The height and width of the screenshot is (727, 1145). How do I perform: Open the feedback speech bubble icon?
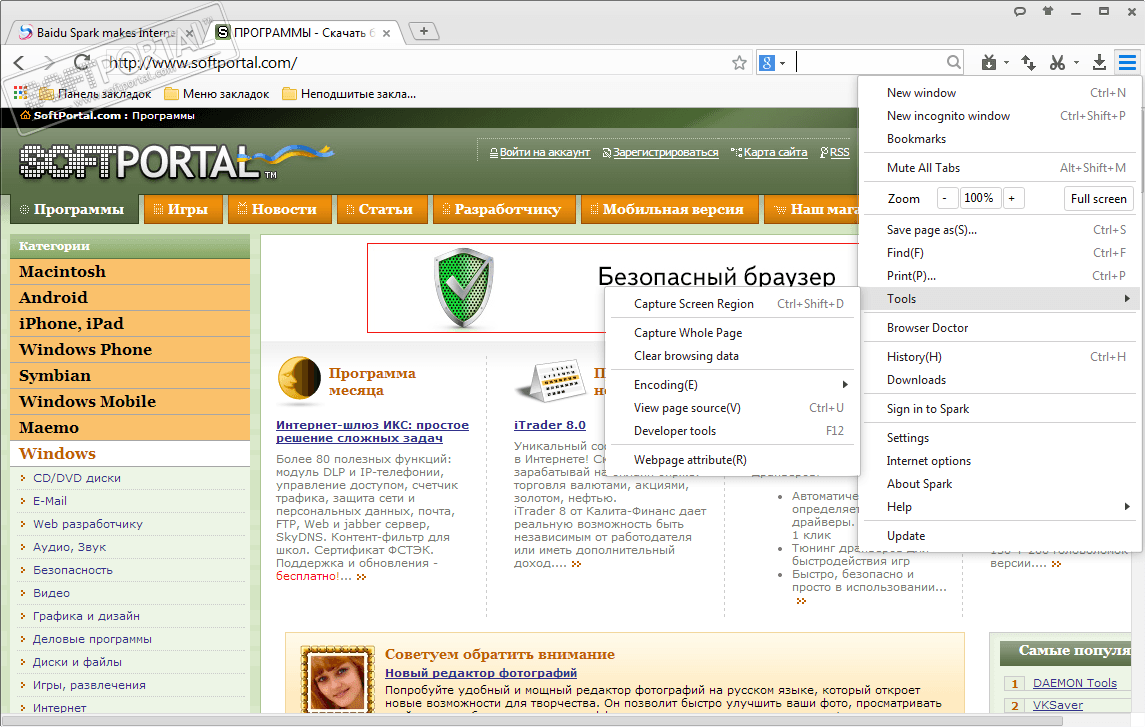pyautogui.click(x=1020, y=11)
